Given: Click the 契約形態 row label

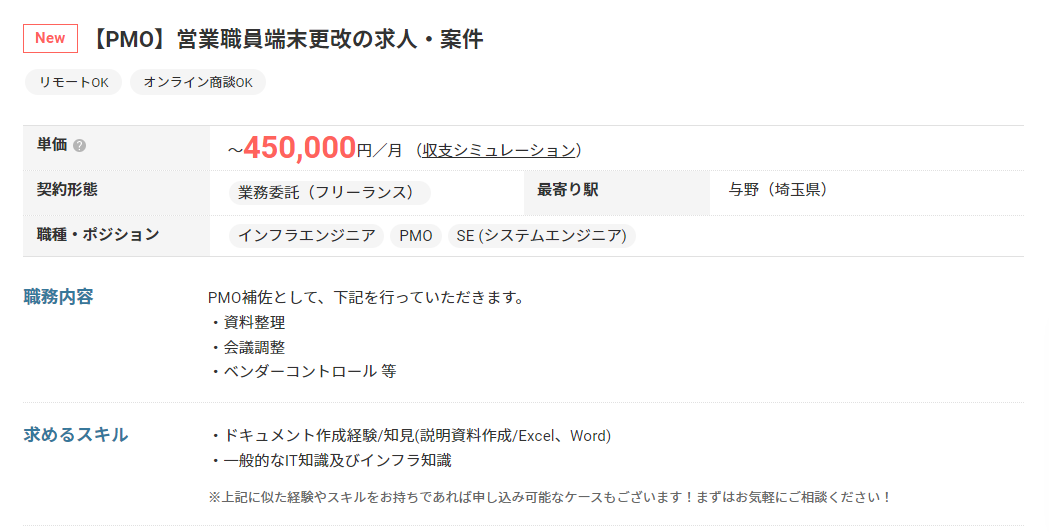Looking at the screenshot, I should (x=67, y=189).
